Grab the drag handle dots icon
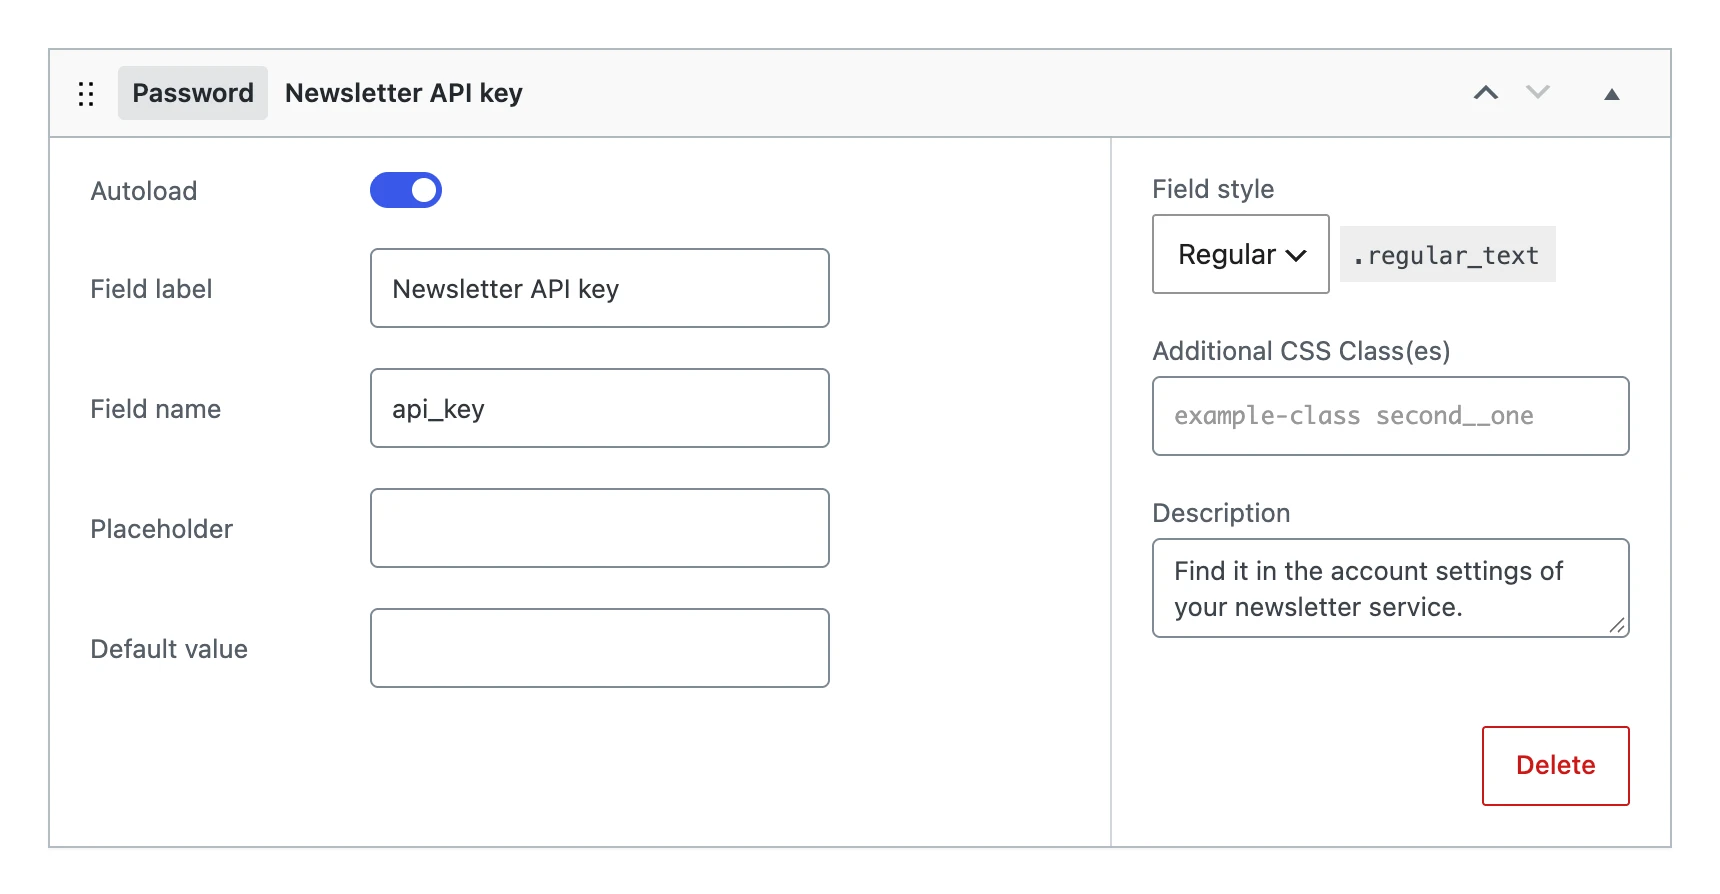The width and height of the screenshot is (1720, 894). tap(86, 94)
